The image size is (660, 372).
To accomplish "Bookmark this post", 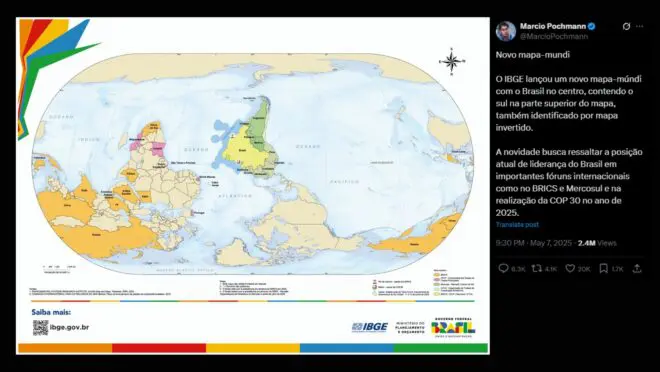I will click(603, 268).
